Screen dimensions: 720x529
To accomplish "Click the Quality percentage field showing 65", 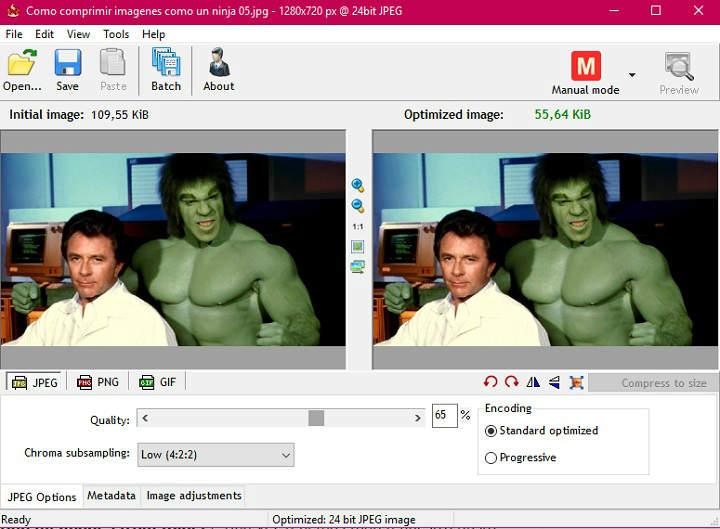I will [x=444, y=416].
